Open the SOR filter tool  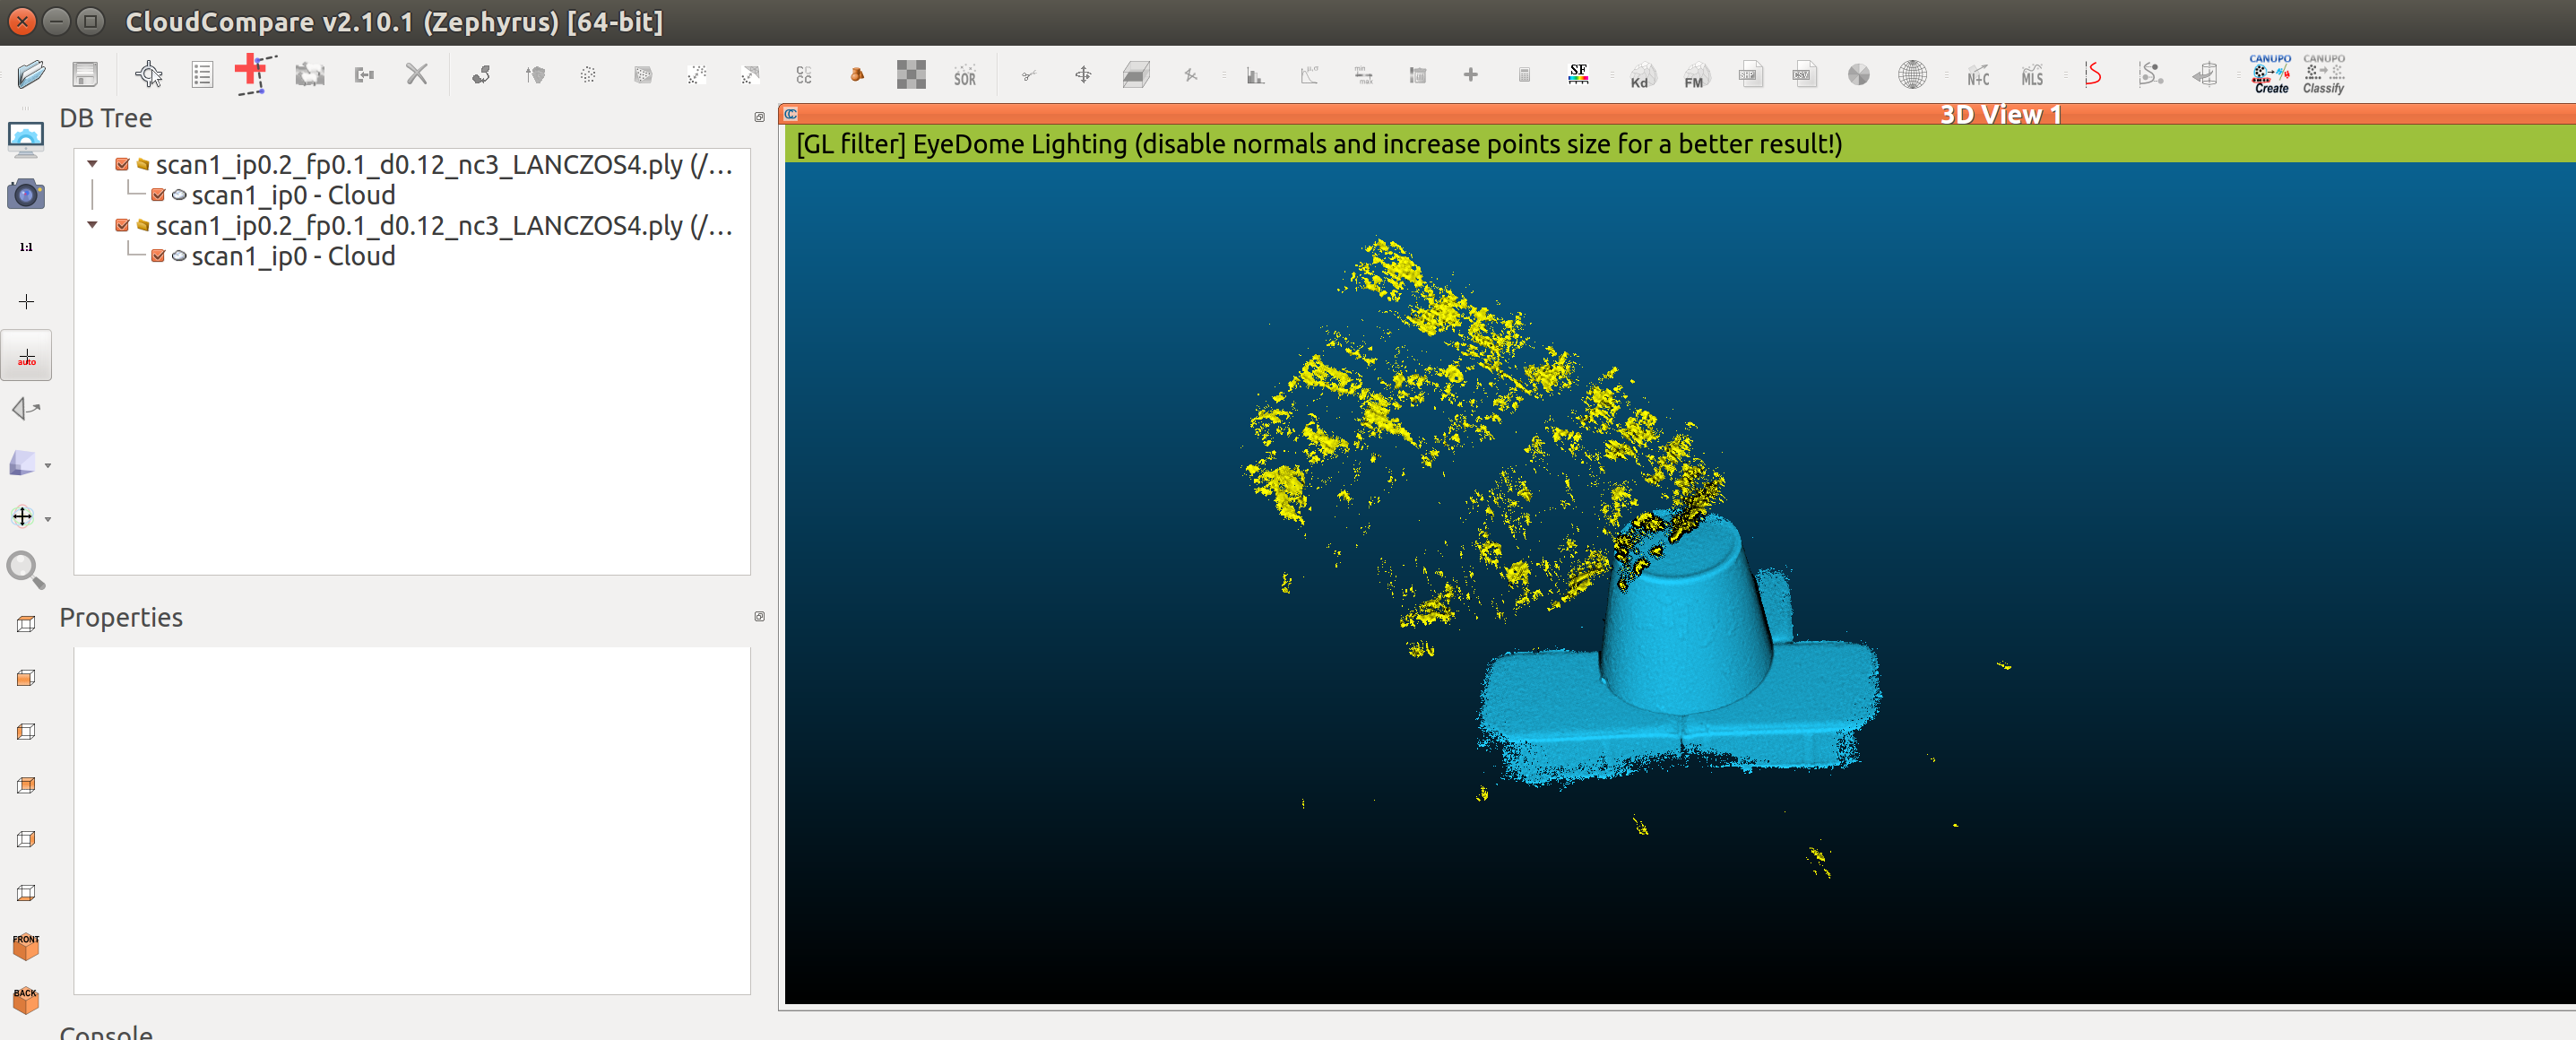click(964, 75)
